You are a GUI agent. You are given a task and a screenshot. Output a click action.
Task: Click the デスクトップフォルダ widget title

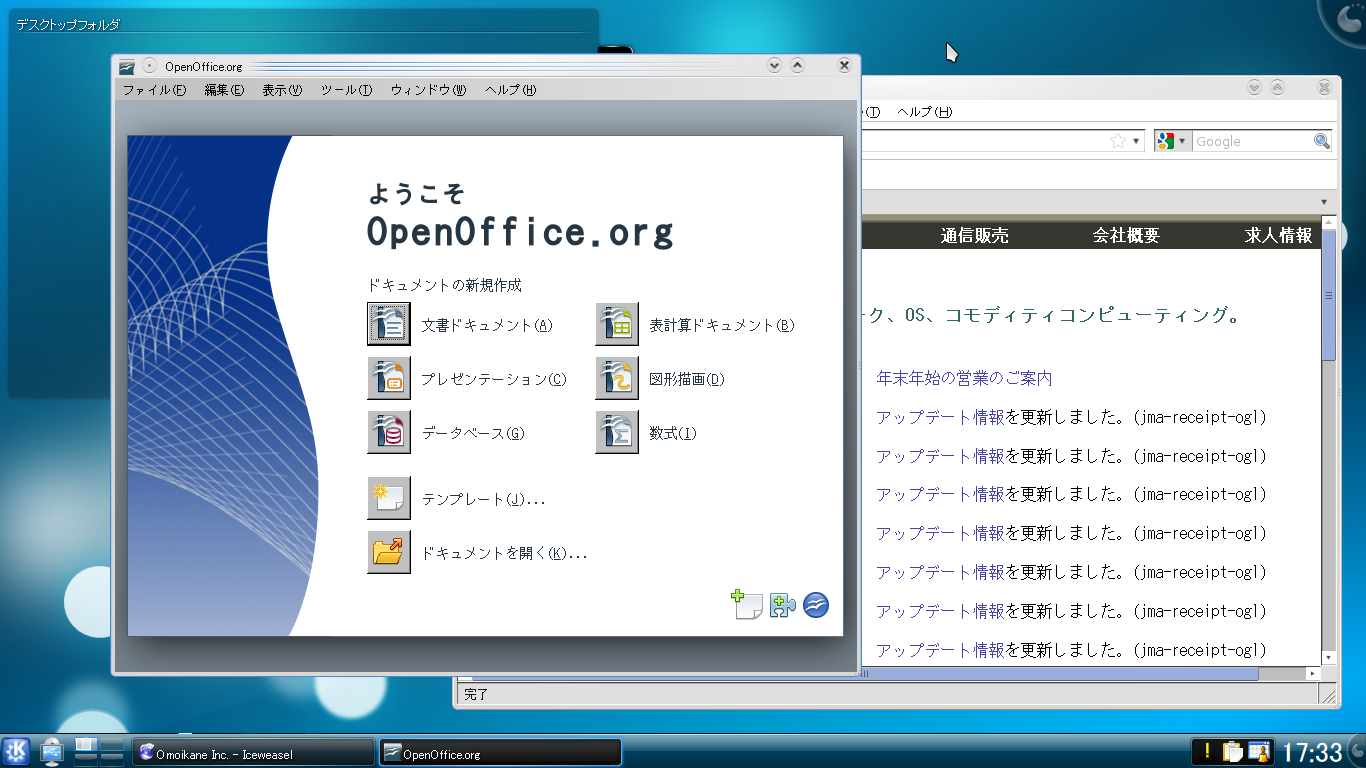[69, 25]
